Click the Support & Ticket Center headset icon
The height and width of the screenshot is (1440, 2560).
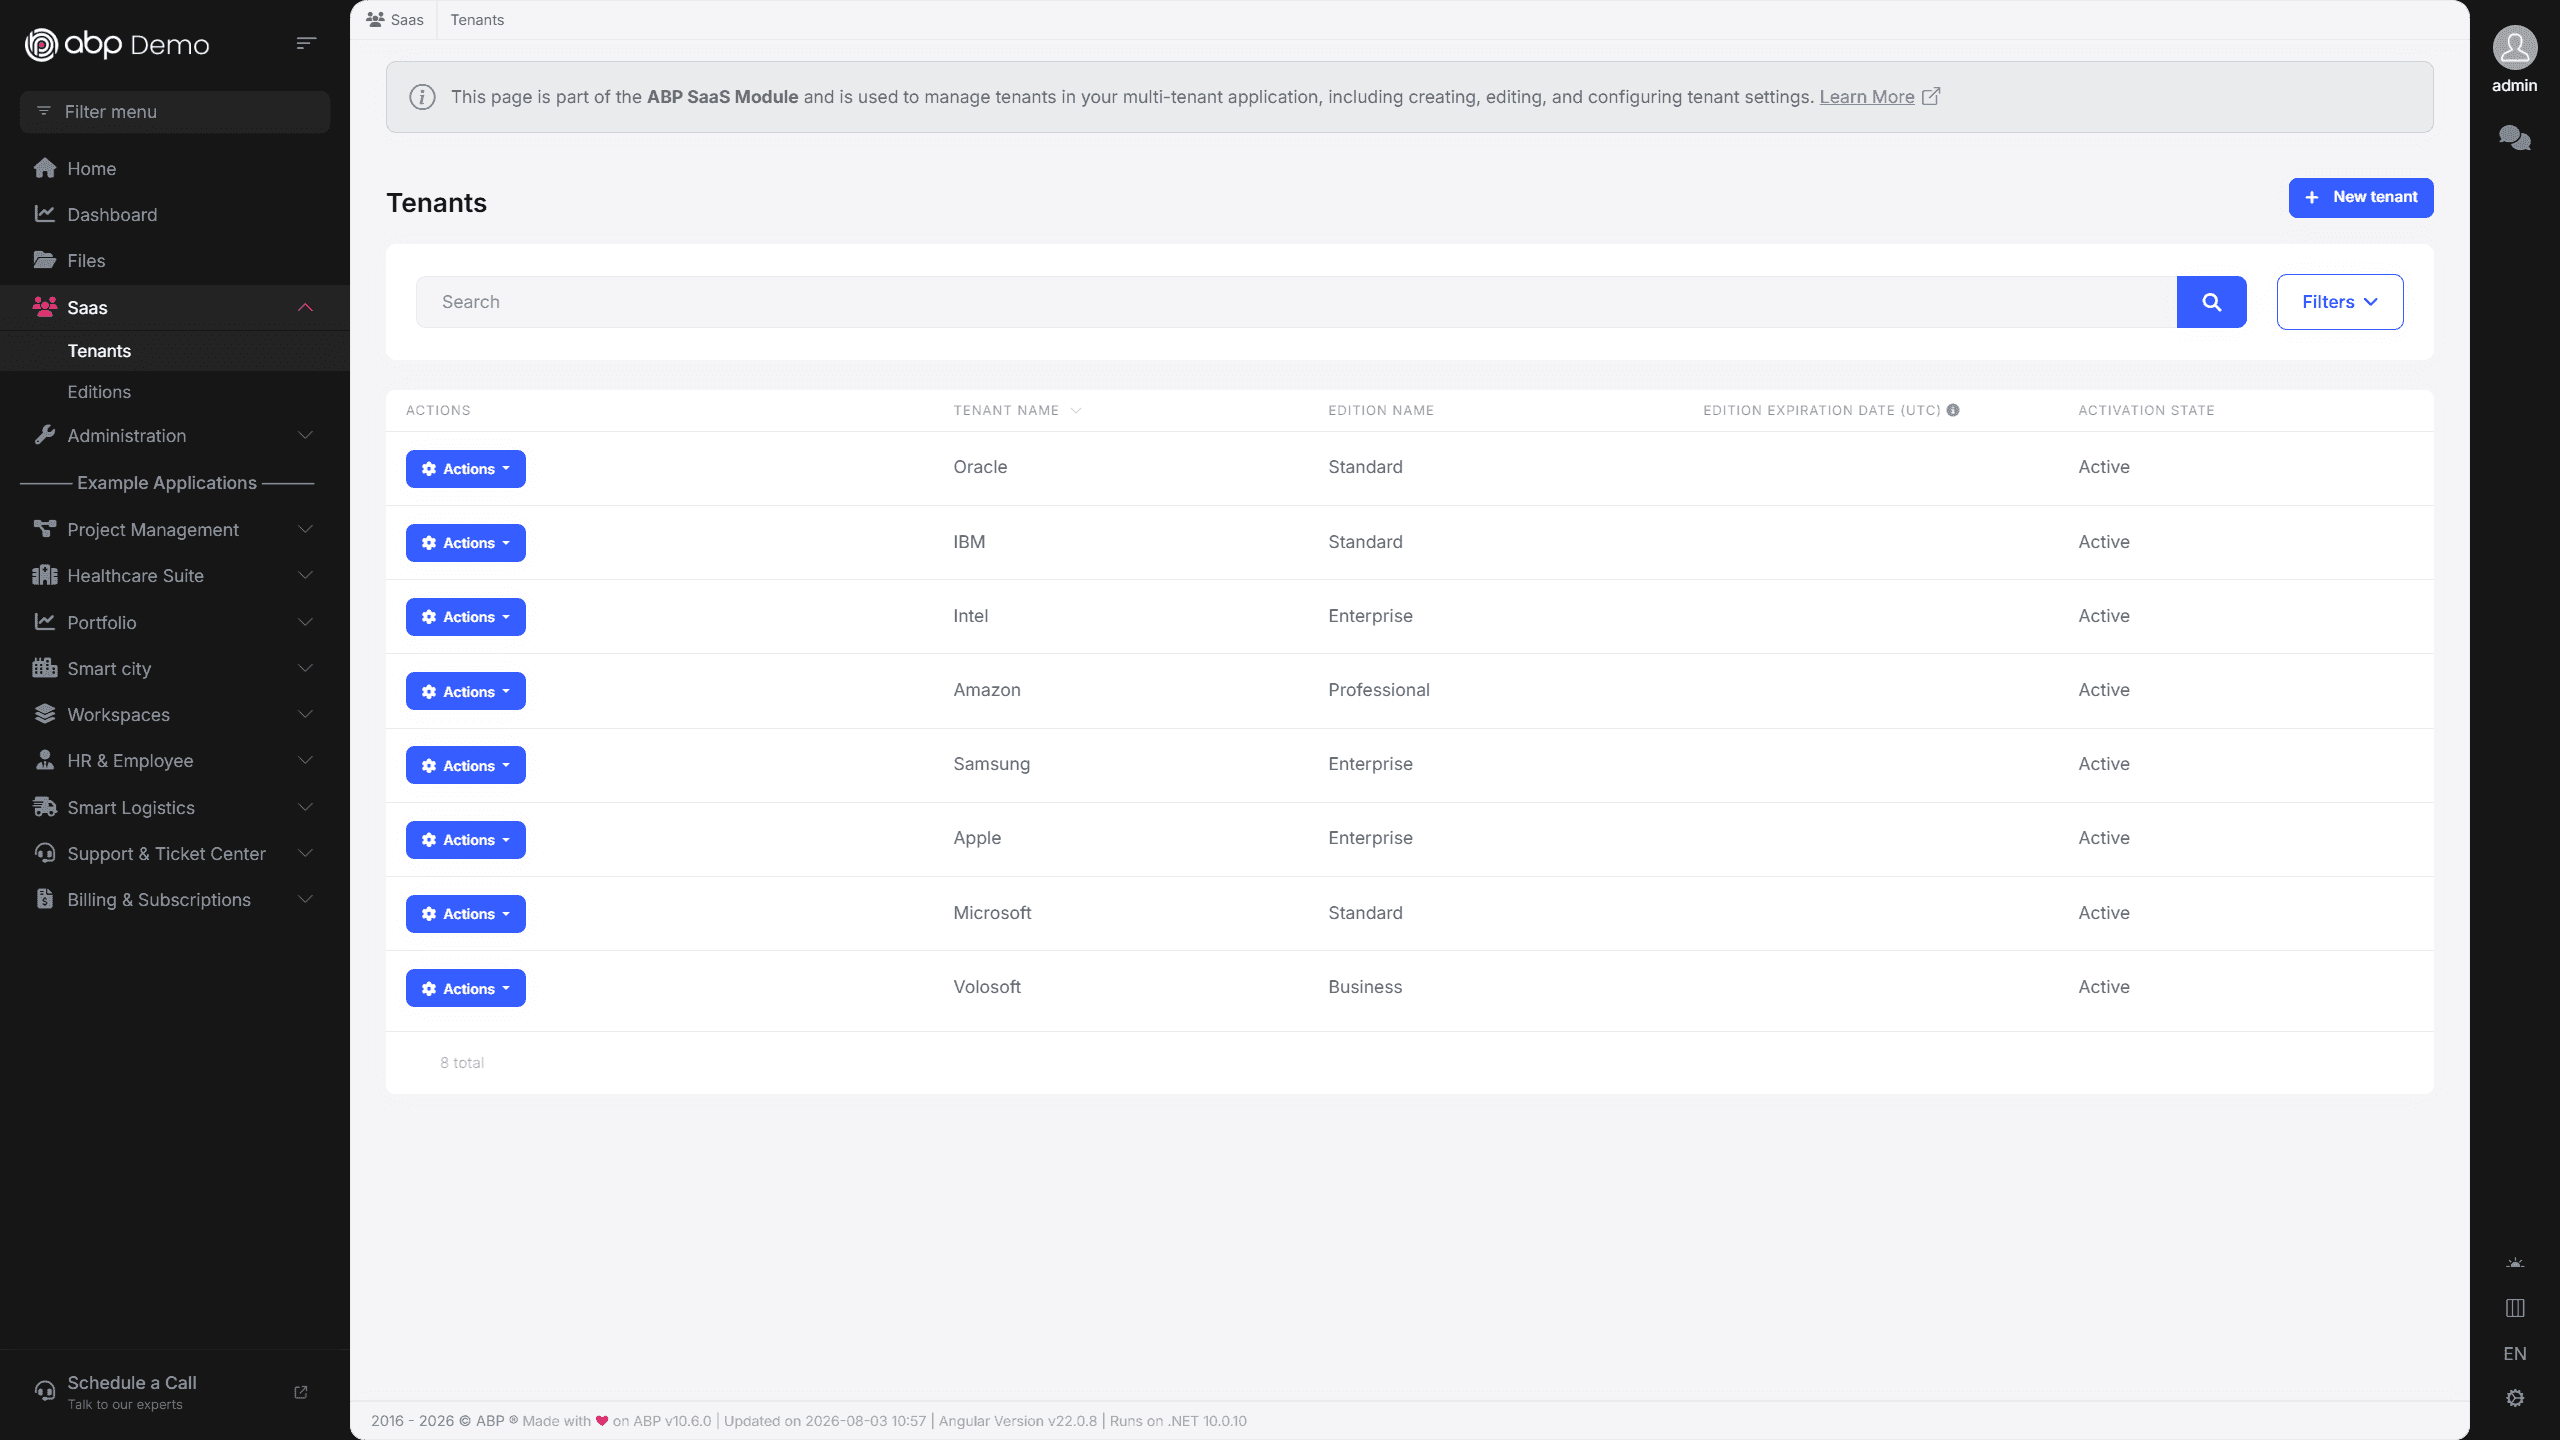tap(45, 853)
